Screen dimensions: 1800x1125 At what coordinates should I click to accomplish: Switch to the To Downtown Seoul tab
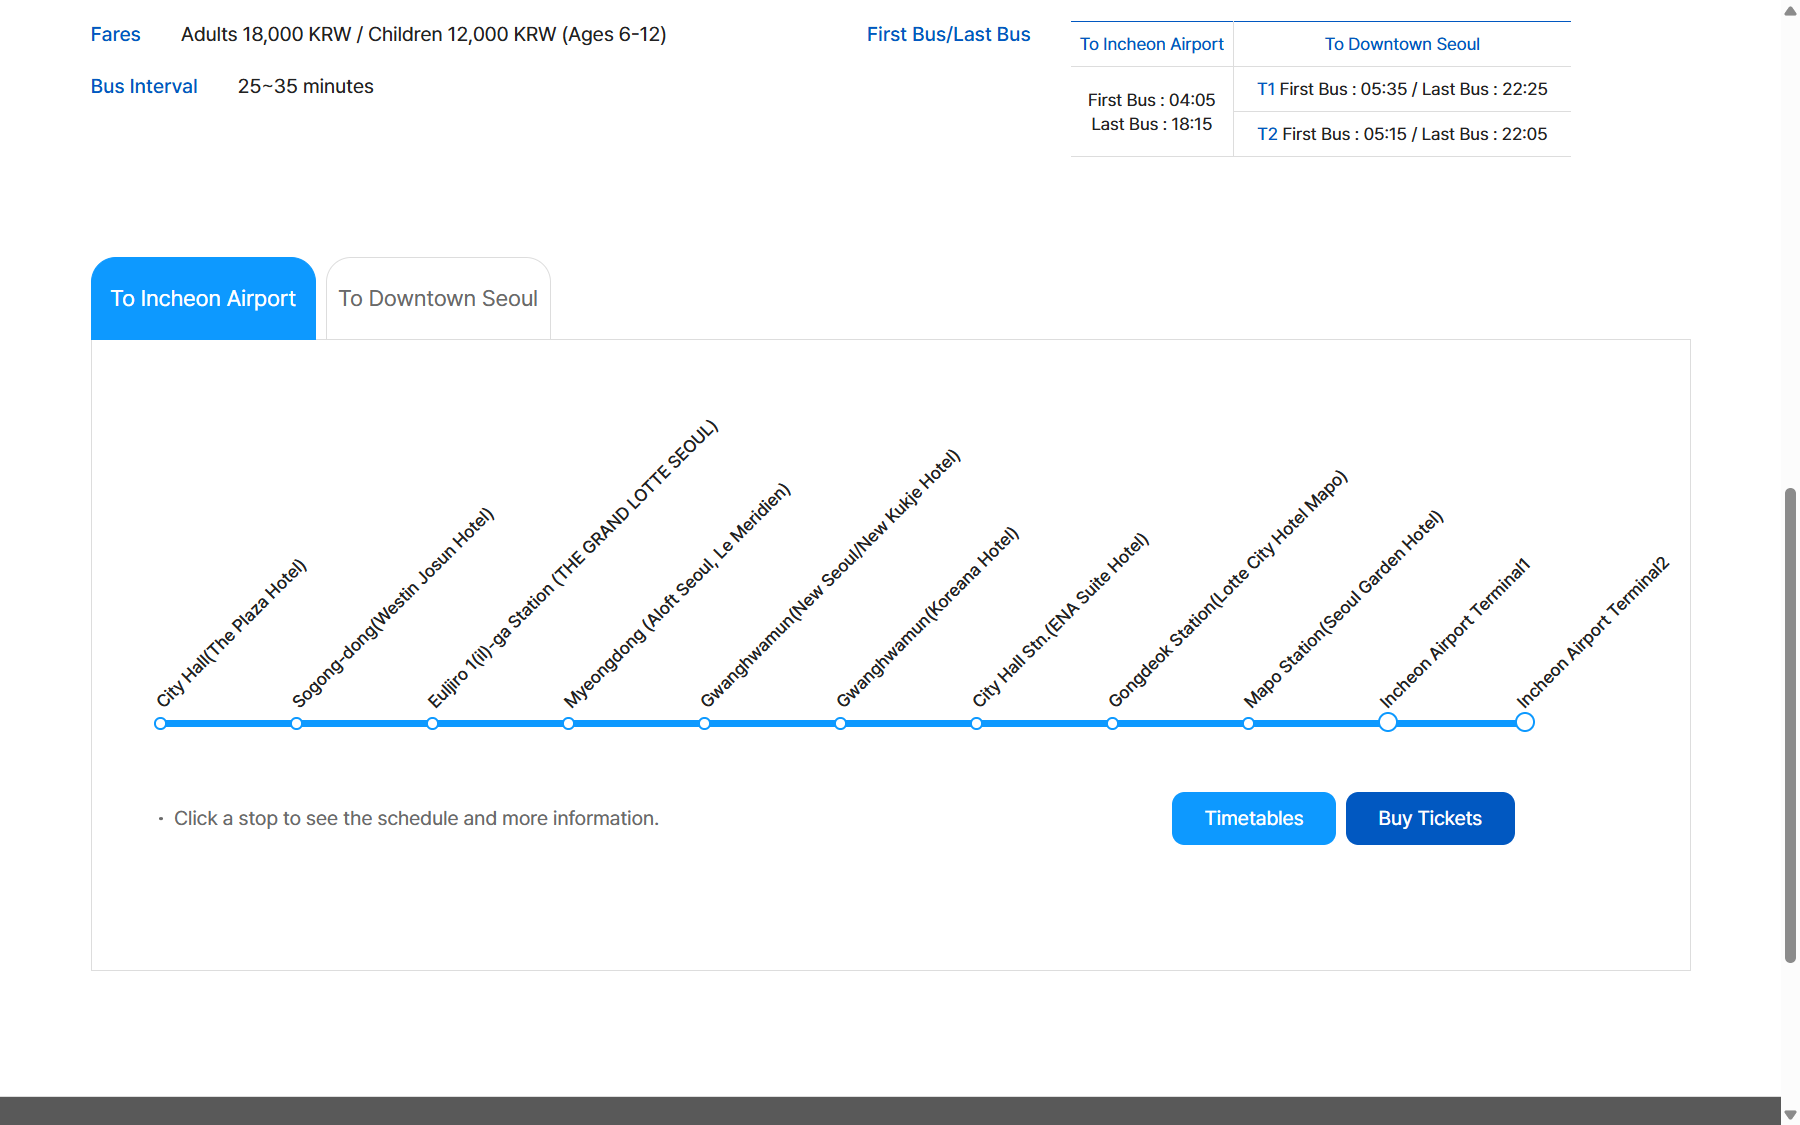[x=438, y=298]
